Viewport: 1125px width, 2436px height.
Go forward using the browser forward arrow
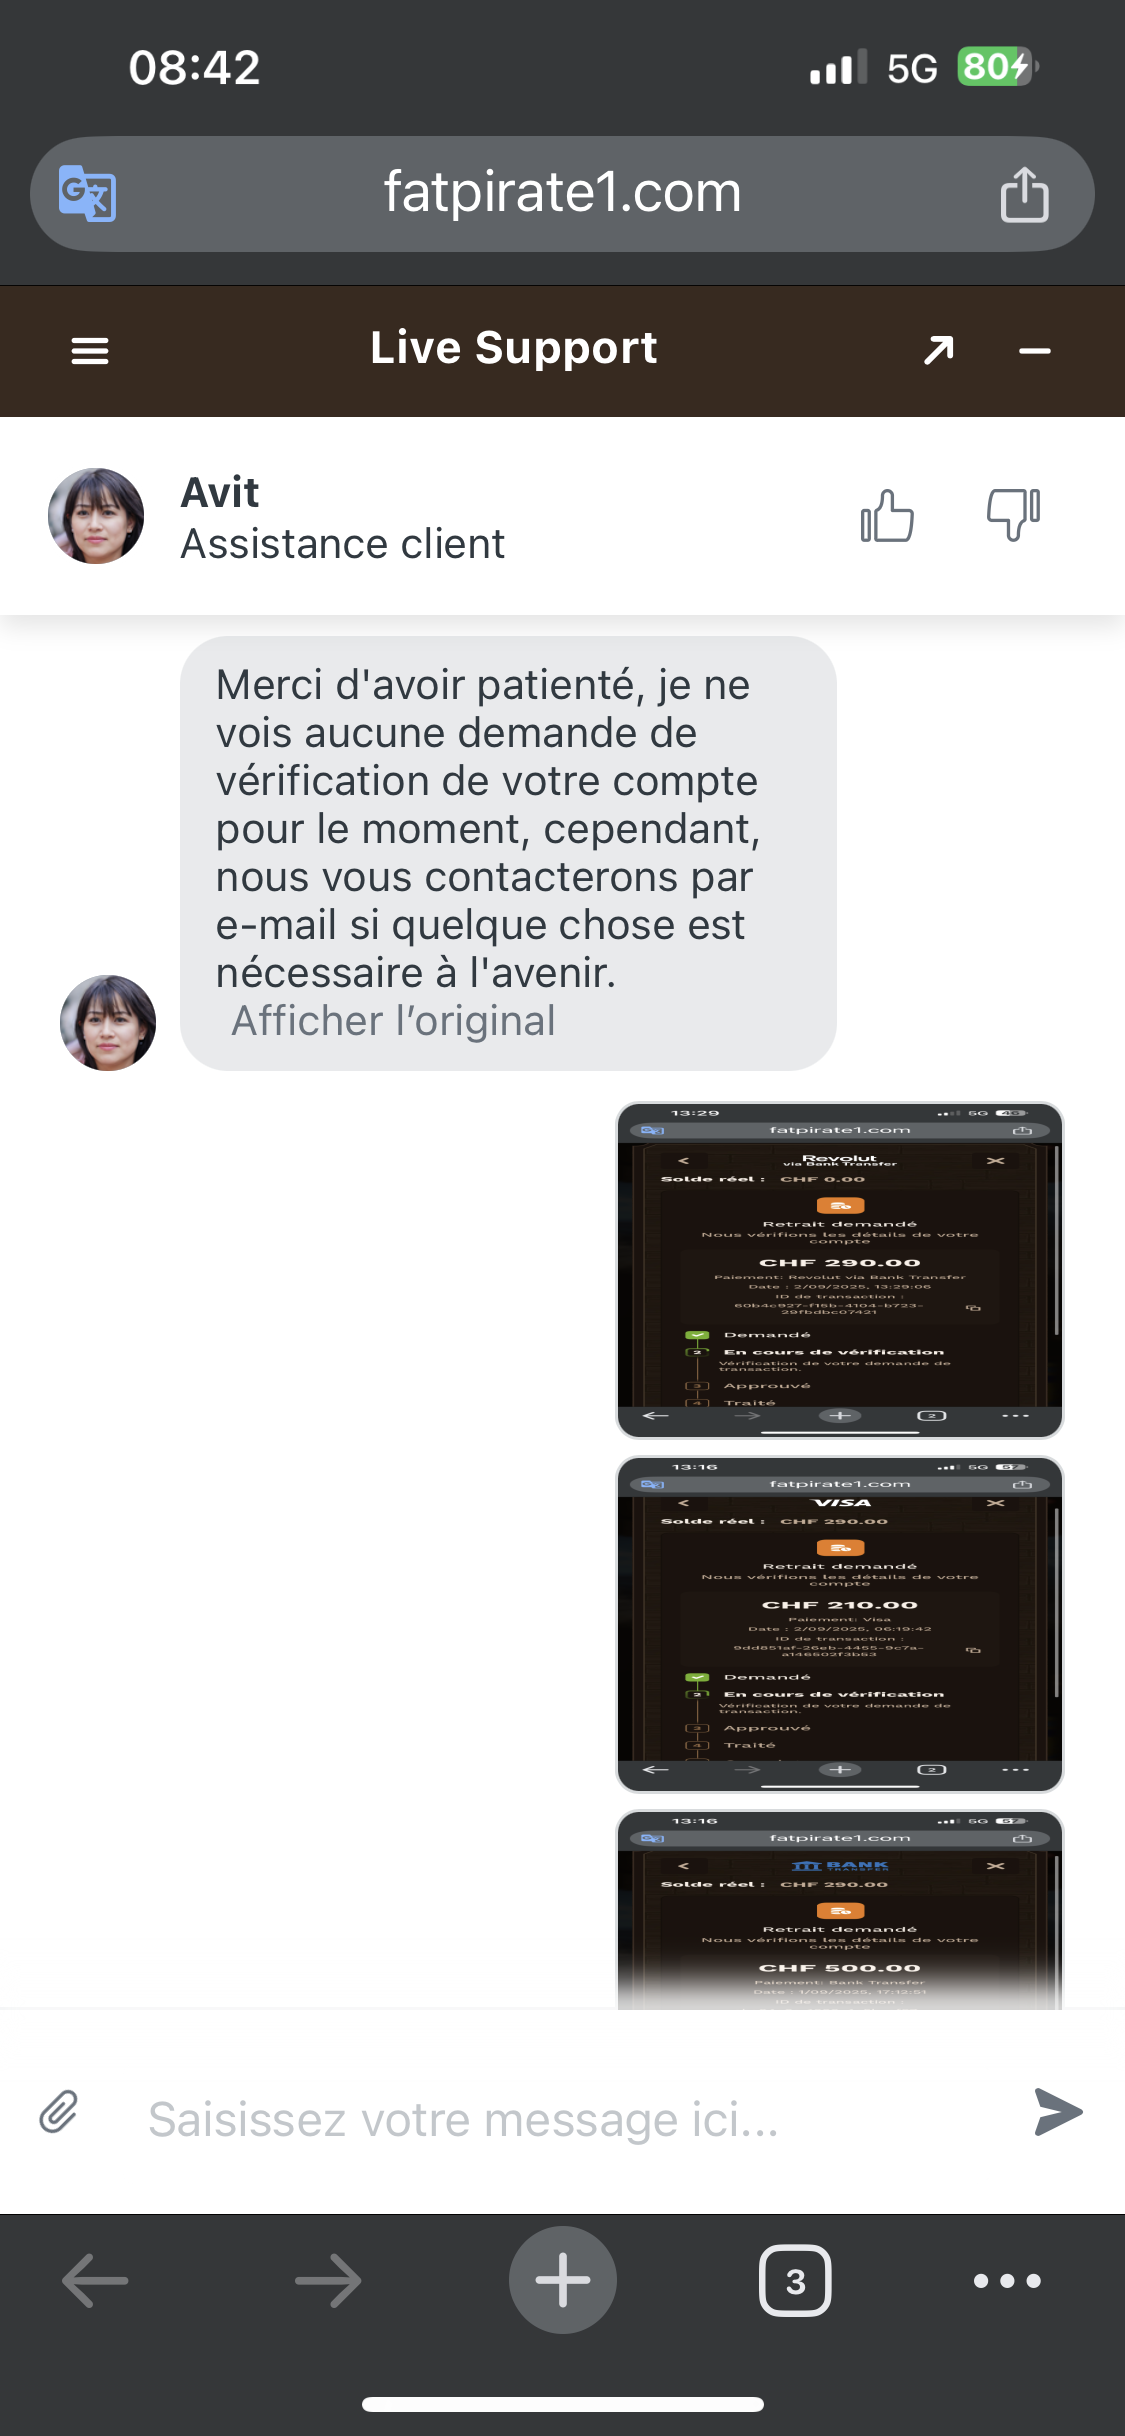click(328, 2281)
